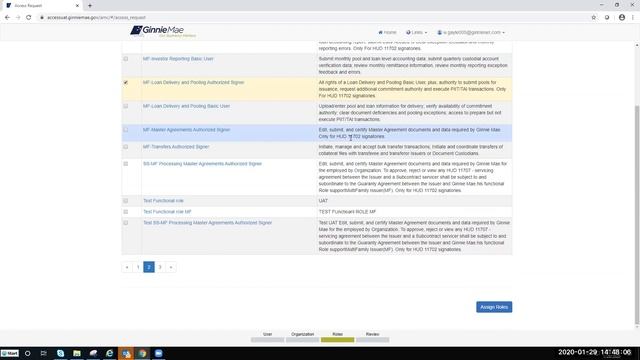Viewport: 640px width, 360px height.
Task: Check MF-Investor Reporting Basic User checkbox
Action: (126, 59)
